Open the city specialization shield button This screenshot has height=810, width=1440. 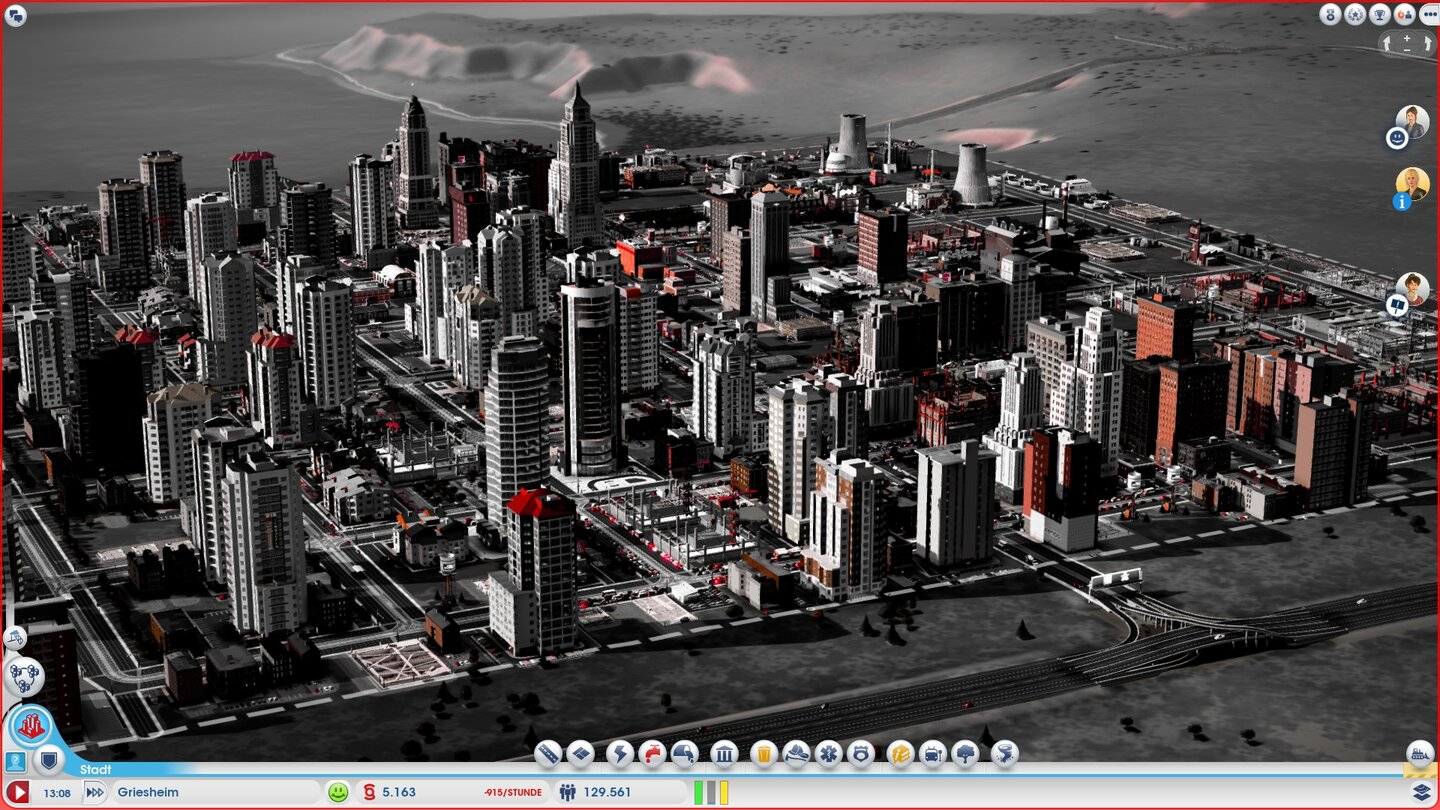pos(49,762)
